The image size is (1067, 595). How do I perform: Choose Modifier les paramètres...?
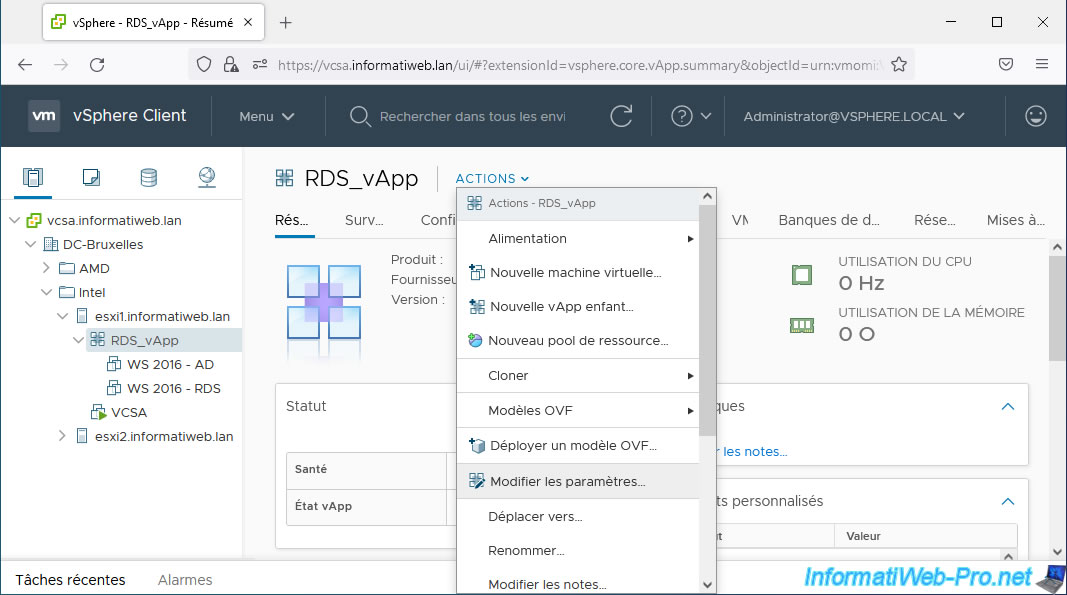pos(578,481)
